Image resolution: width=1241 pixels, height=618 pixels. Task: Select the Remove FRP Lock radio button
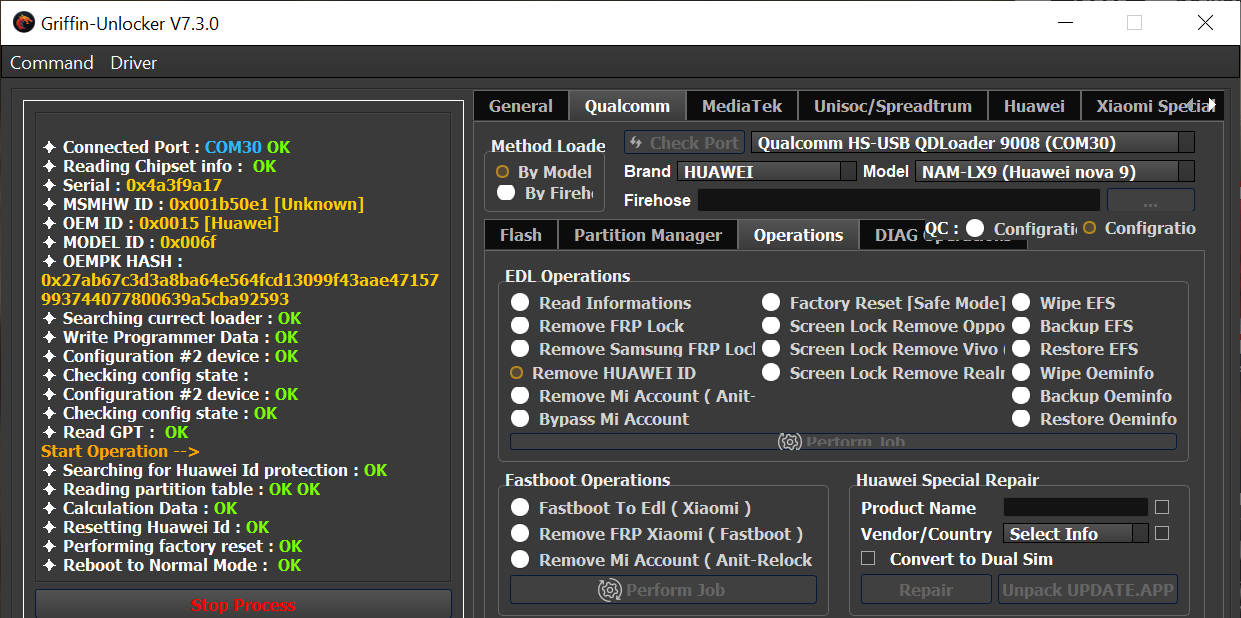tap(520, 326)
